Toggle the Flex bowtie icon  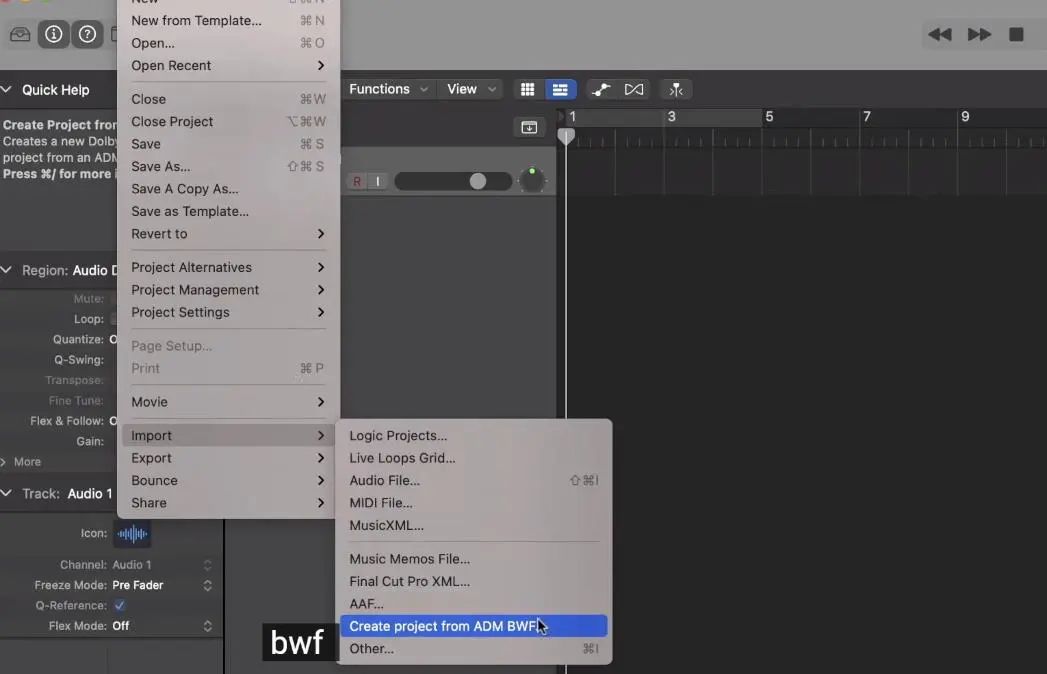pyautogui.click(x=634, y=90)
